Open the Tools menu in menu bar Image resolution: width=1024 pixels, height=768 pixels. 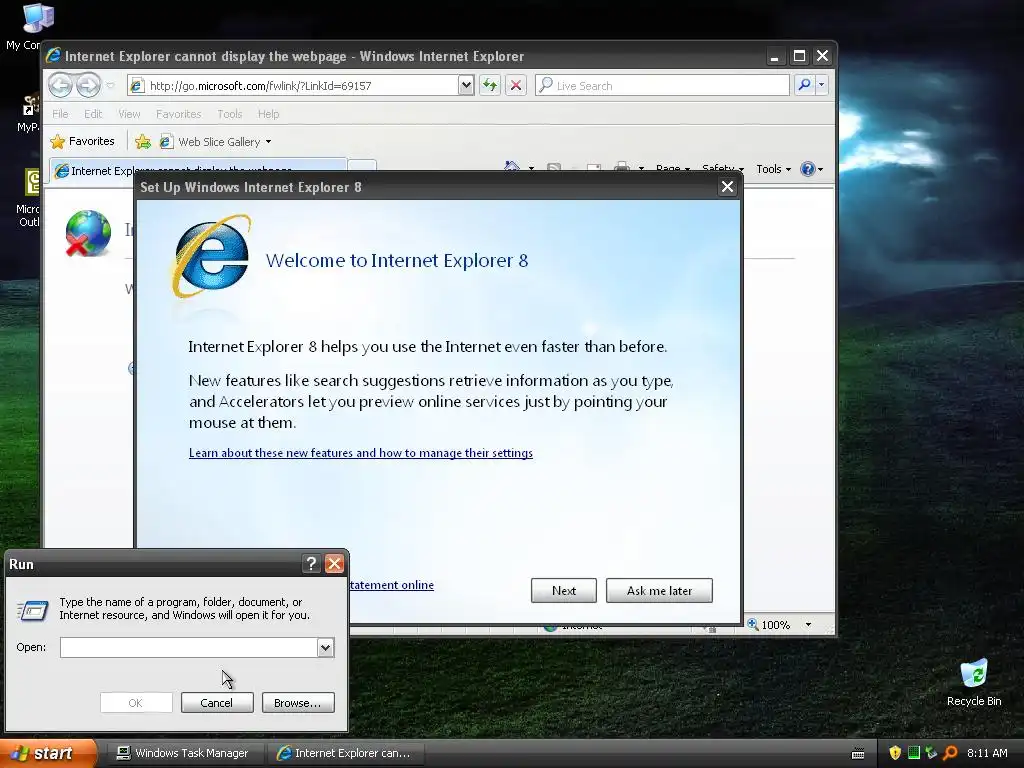(x=229, y=114)
